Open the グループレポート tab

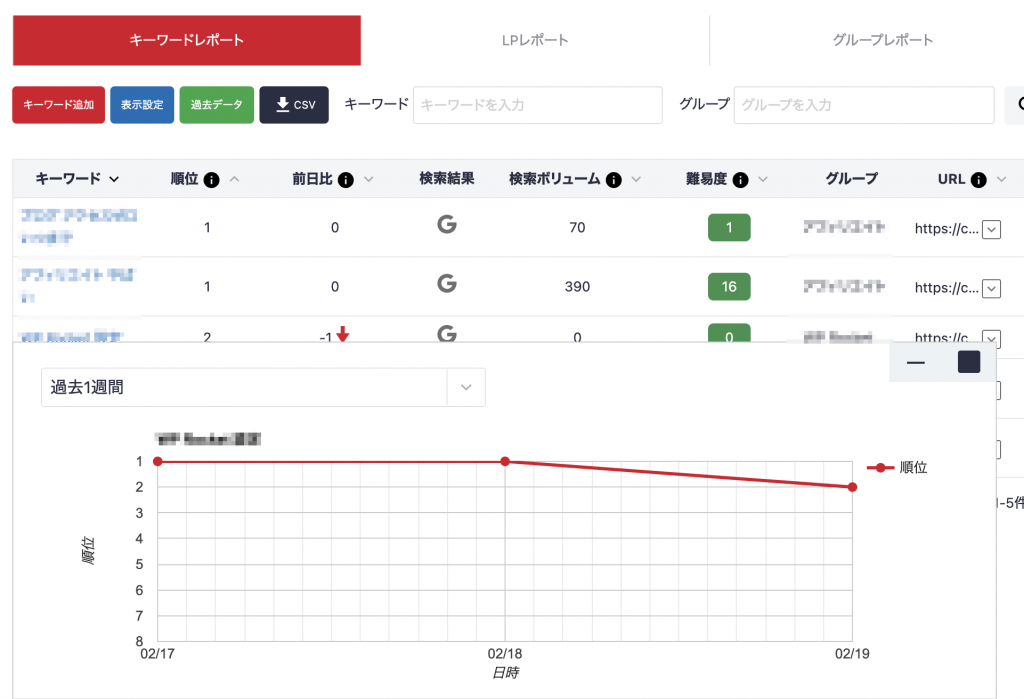pos(882,41)
